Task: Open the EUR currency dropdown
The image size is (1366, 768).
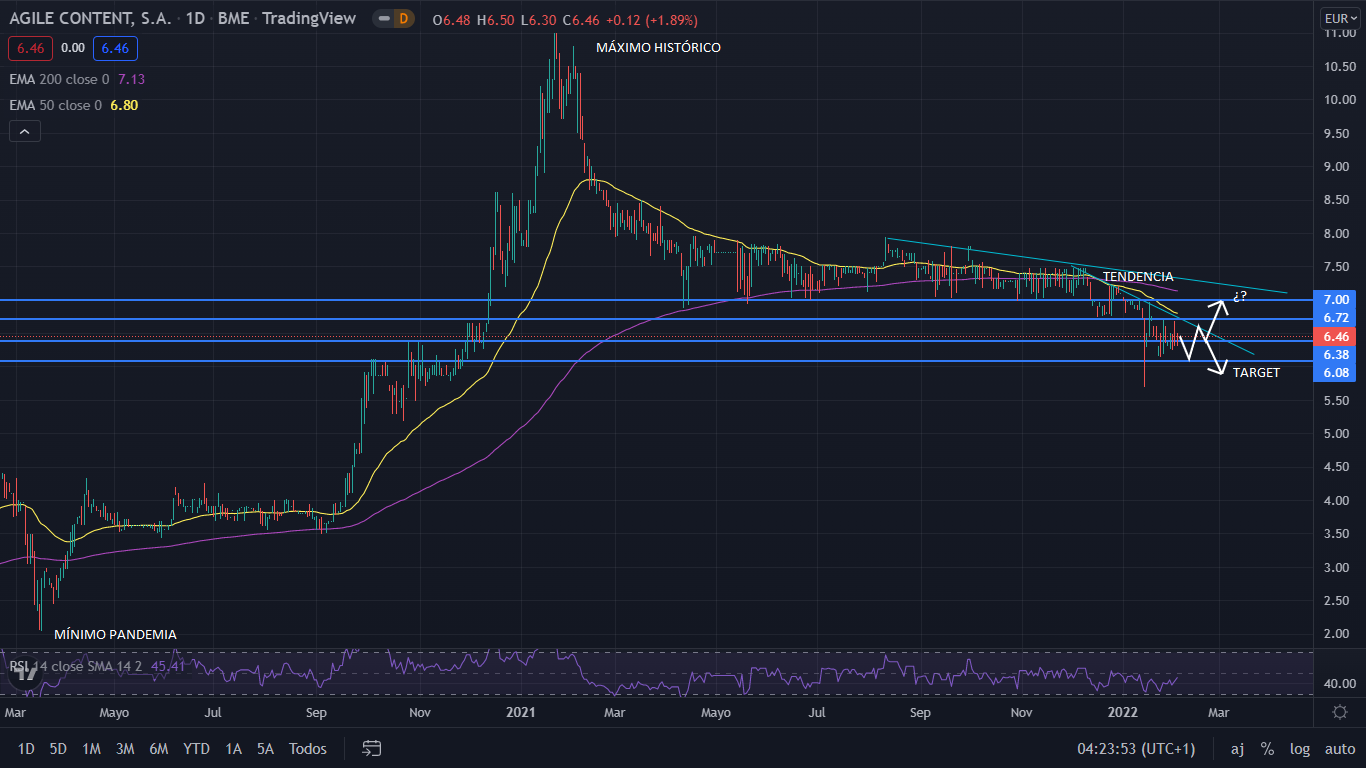Action: point(1340,18)
